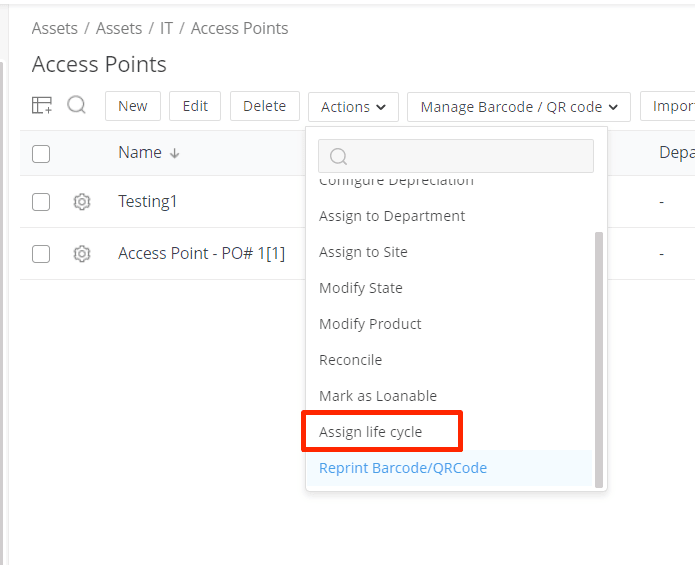Select Assign life cycle menu option
The image size is (695, 565).
[x=370, y=432]
